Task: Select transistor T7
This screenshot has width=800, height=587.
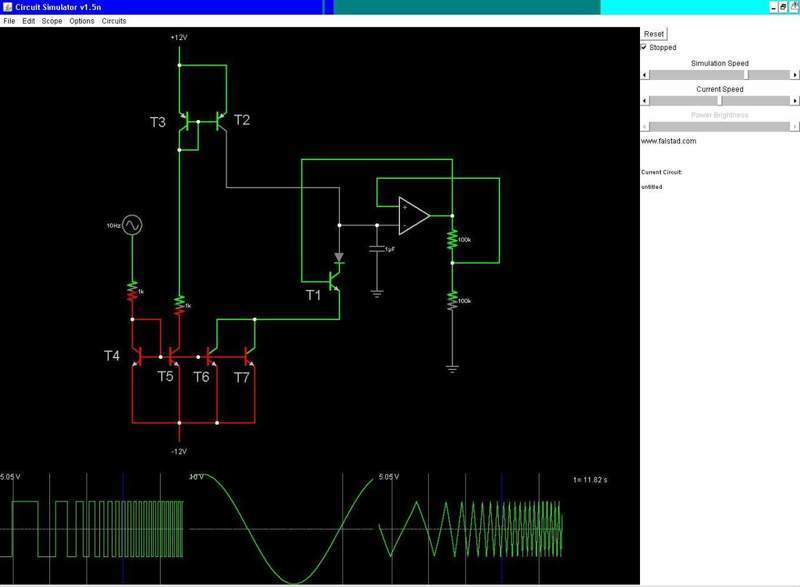Action: (249, 356)
